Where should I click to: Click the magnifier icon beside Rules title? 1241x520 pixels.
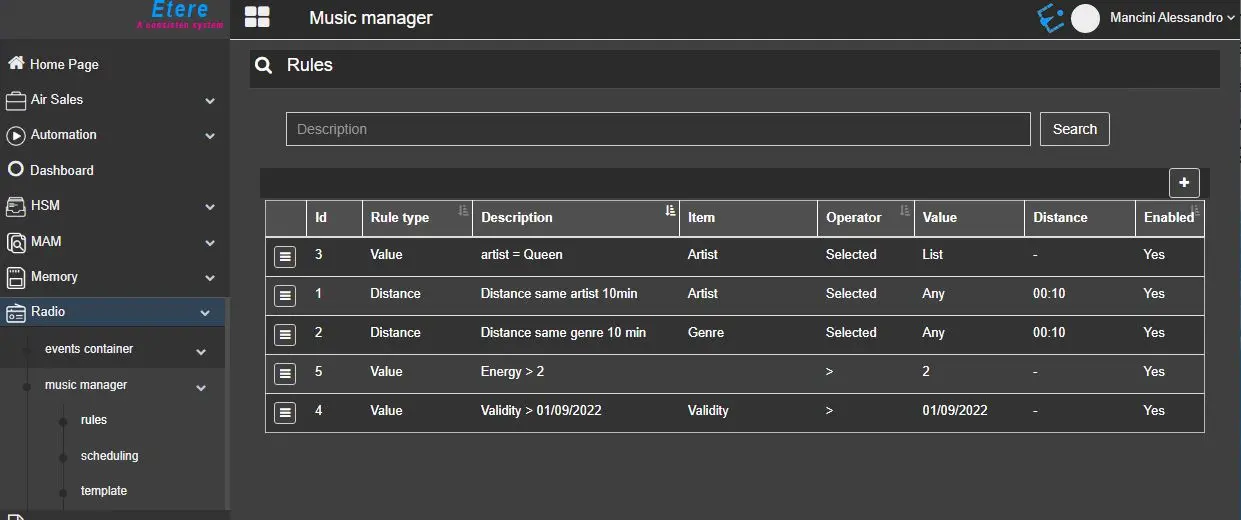264,66
